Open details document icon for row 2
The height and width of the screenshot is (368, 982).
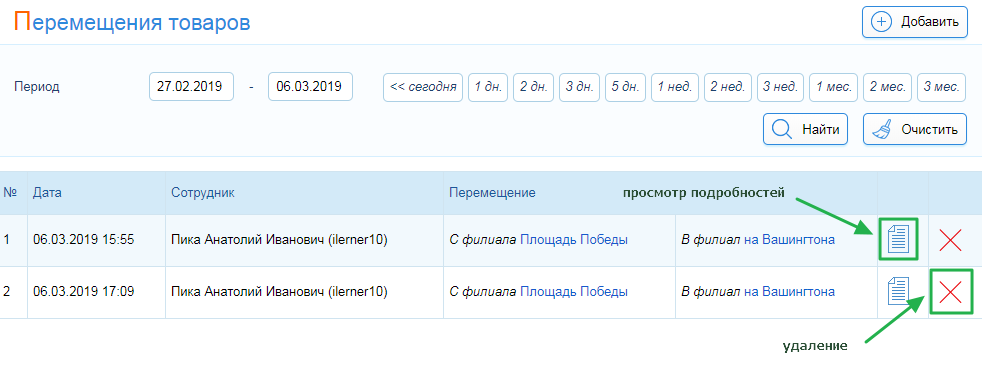pyautogui.click(x=899, y=292)
